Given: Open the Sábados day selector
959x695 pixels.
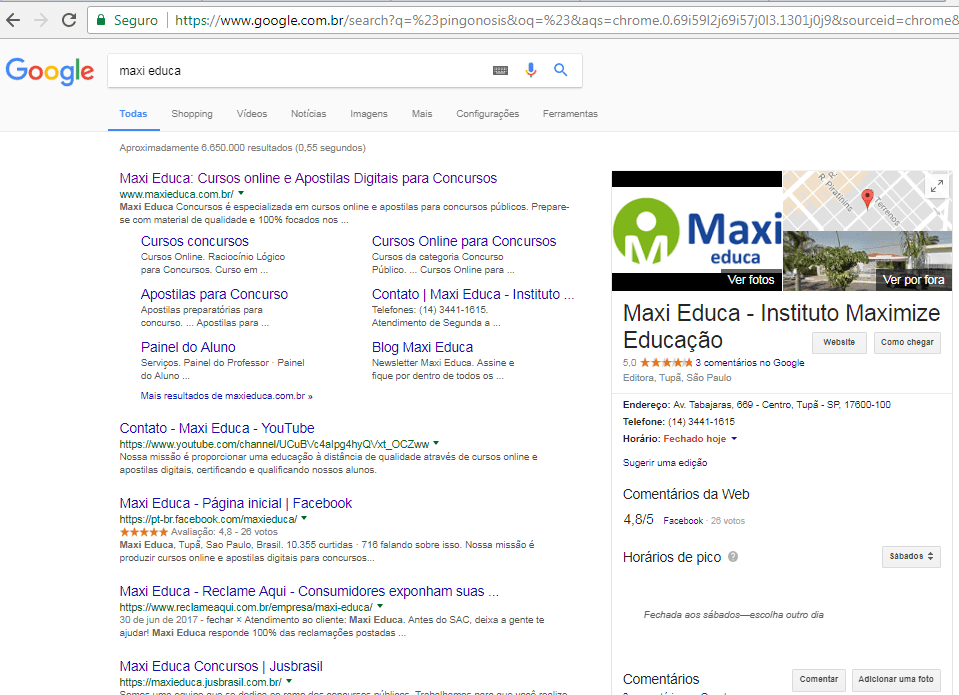Looking at the screenshot, I should click(x=911, y=557).
